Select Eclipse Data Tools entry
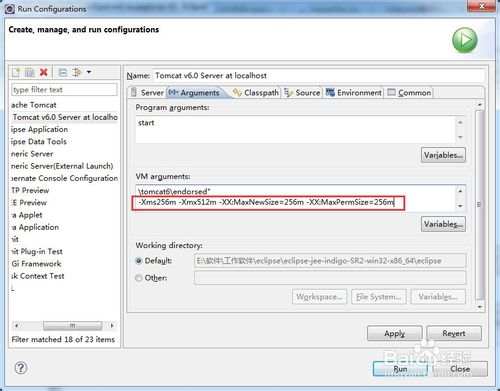Viewport: 500px width, 391px height. click(x=39, y=142)
